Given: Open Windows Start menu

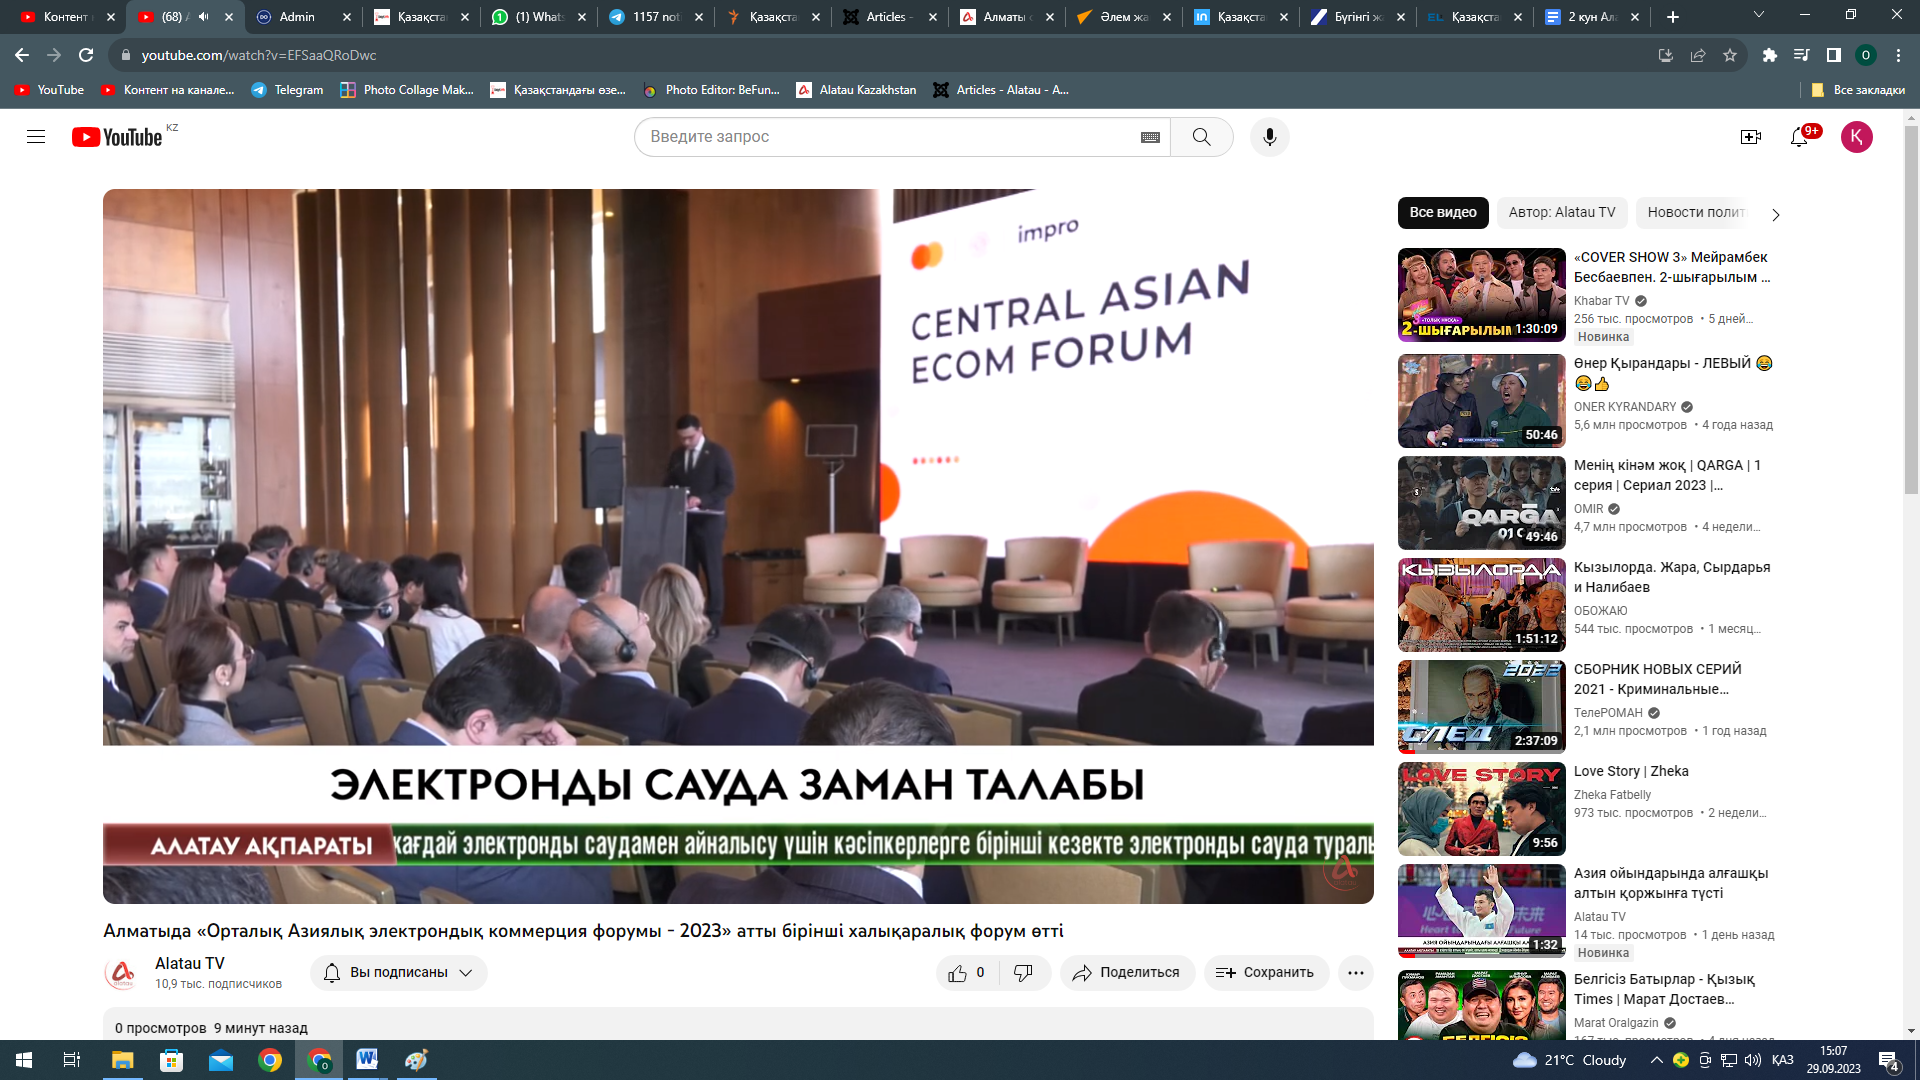Looking at the screenshot, I should tap(24, 1060).
